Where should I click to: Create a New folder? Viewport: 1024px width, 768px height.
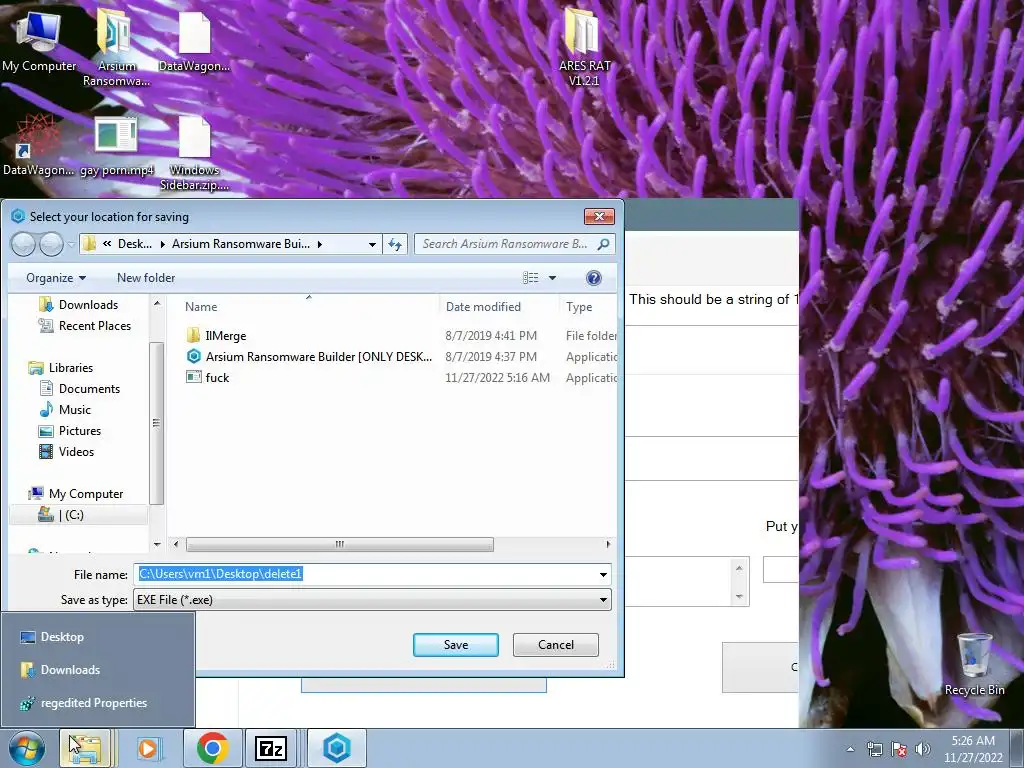pos(146,278)
